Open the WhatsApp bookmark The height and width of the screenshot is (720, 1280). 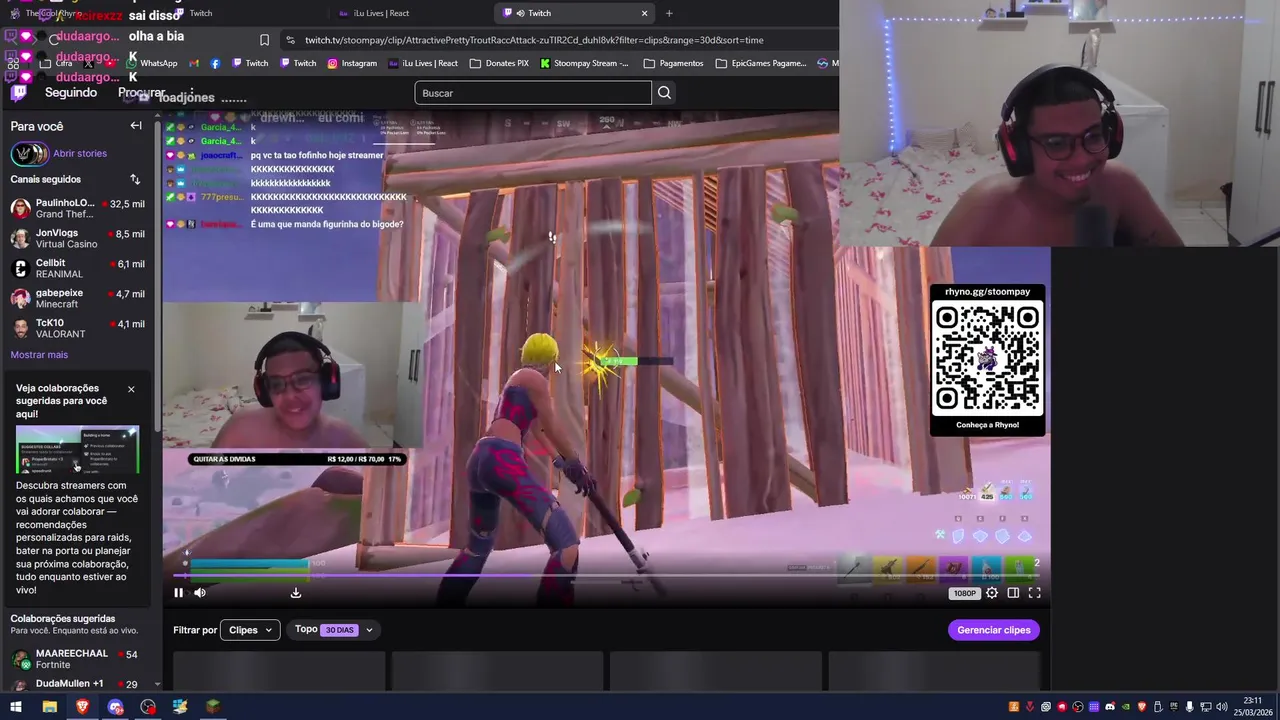[x=151, y=63]
